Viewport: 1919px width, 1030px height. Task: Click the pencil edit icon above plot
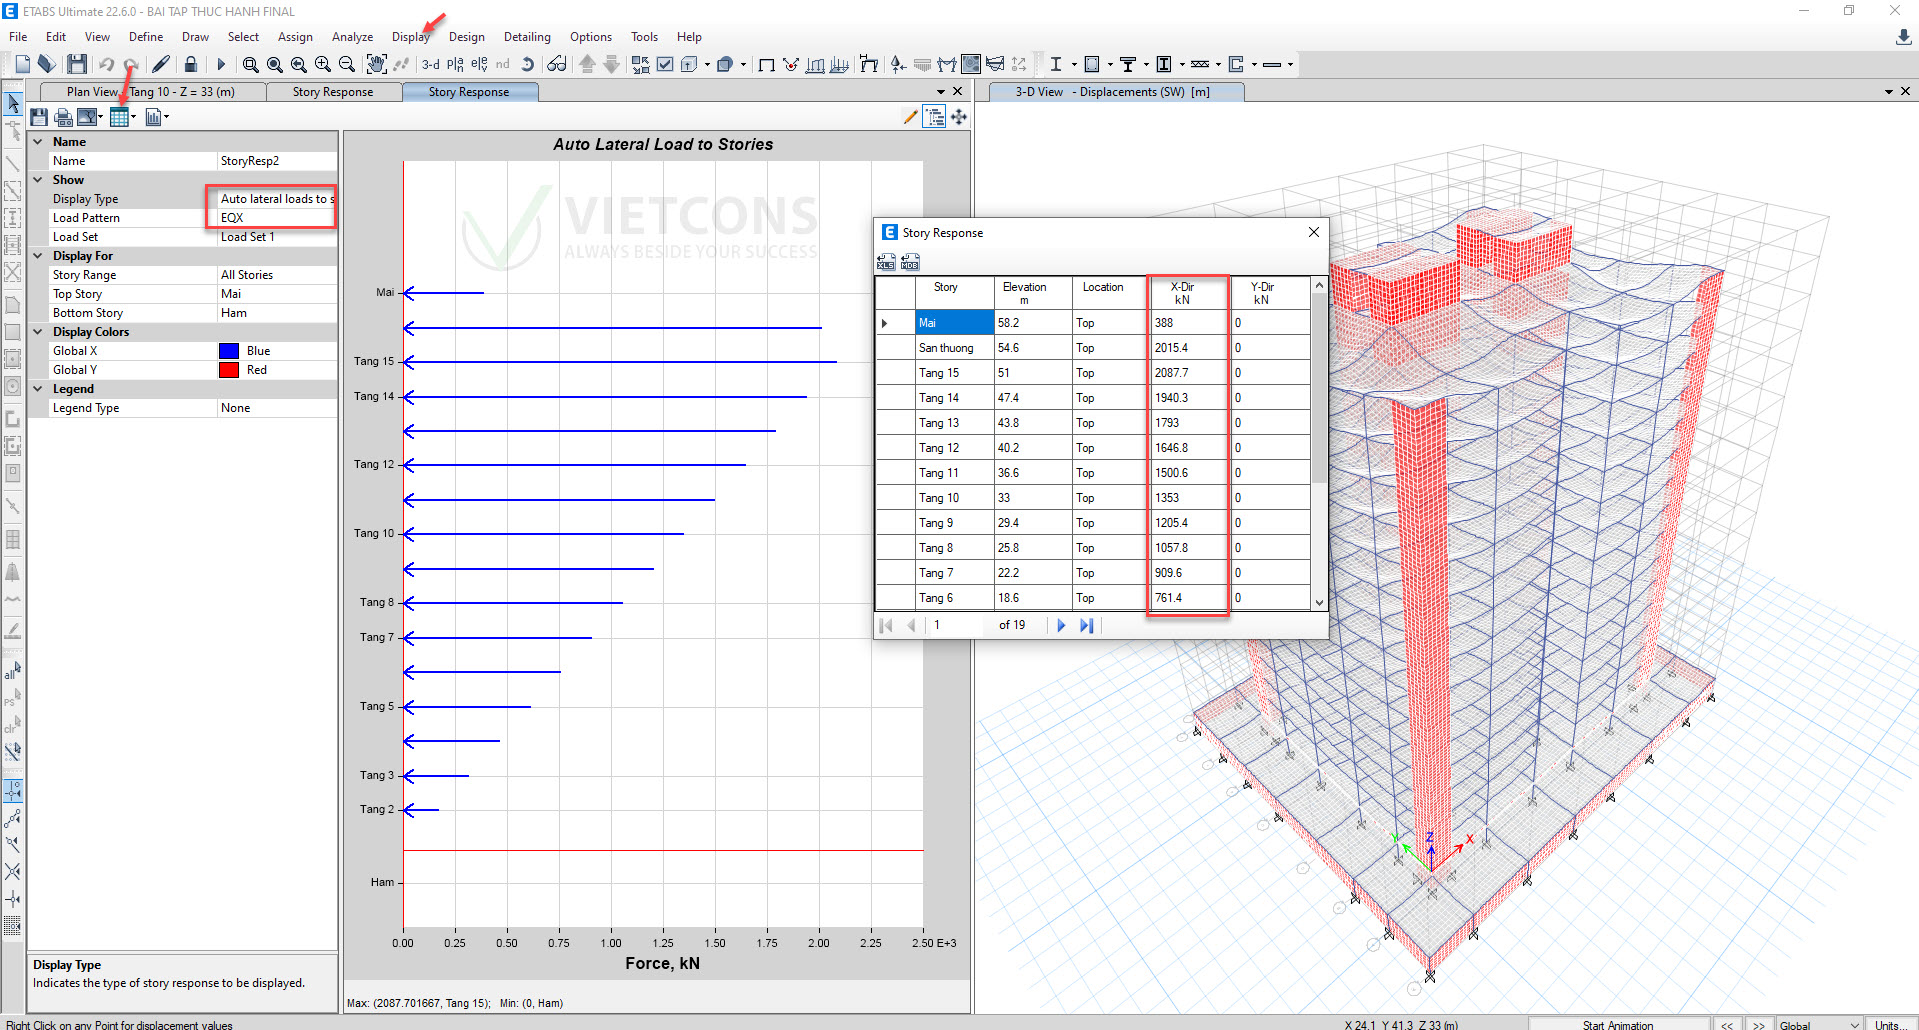click(x=910, y=117)
